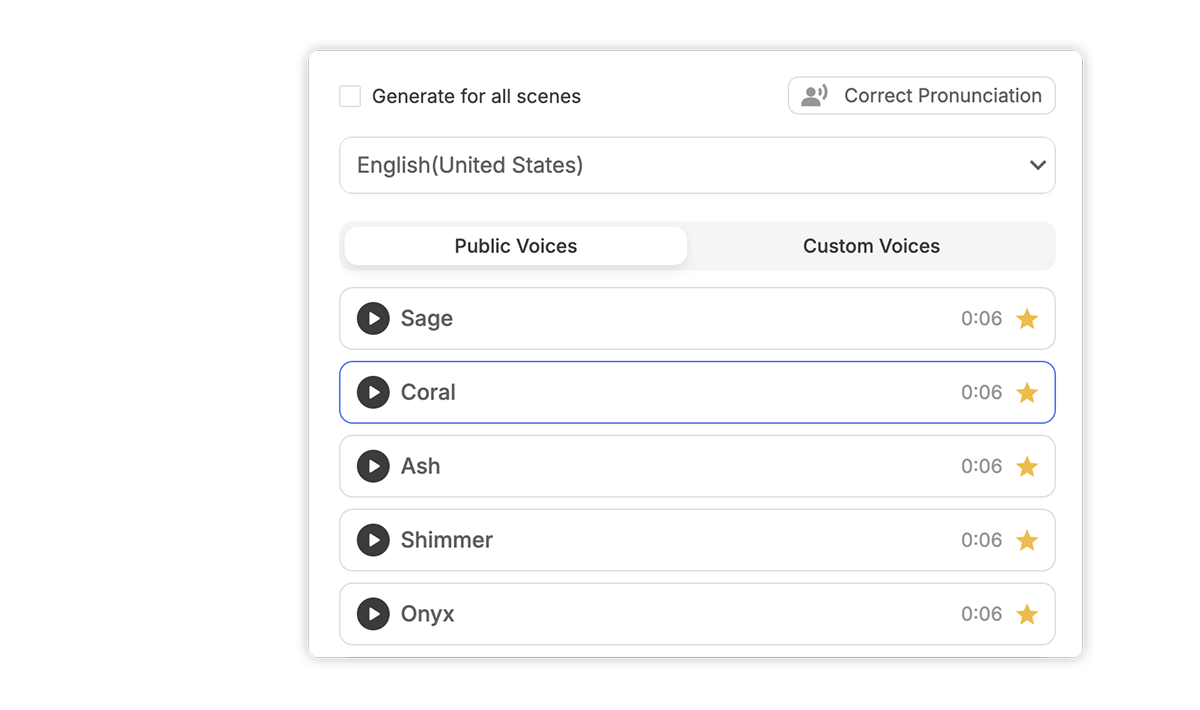
Task: Click the Correct Pronunciation button
Action: click(x=921, y=95)
